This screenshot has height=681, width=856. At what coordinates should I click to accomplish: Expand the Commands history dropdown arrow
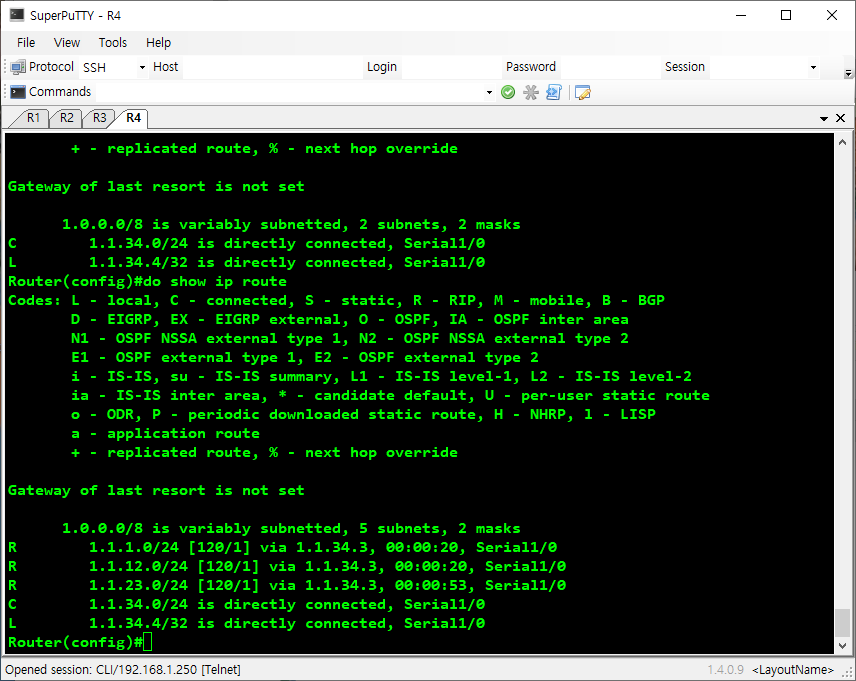[489, 92]
